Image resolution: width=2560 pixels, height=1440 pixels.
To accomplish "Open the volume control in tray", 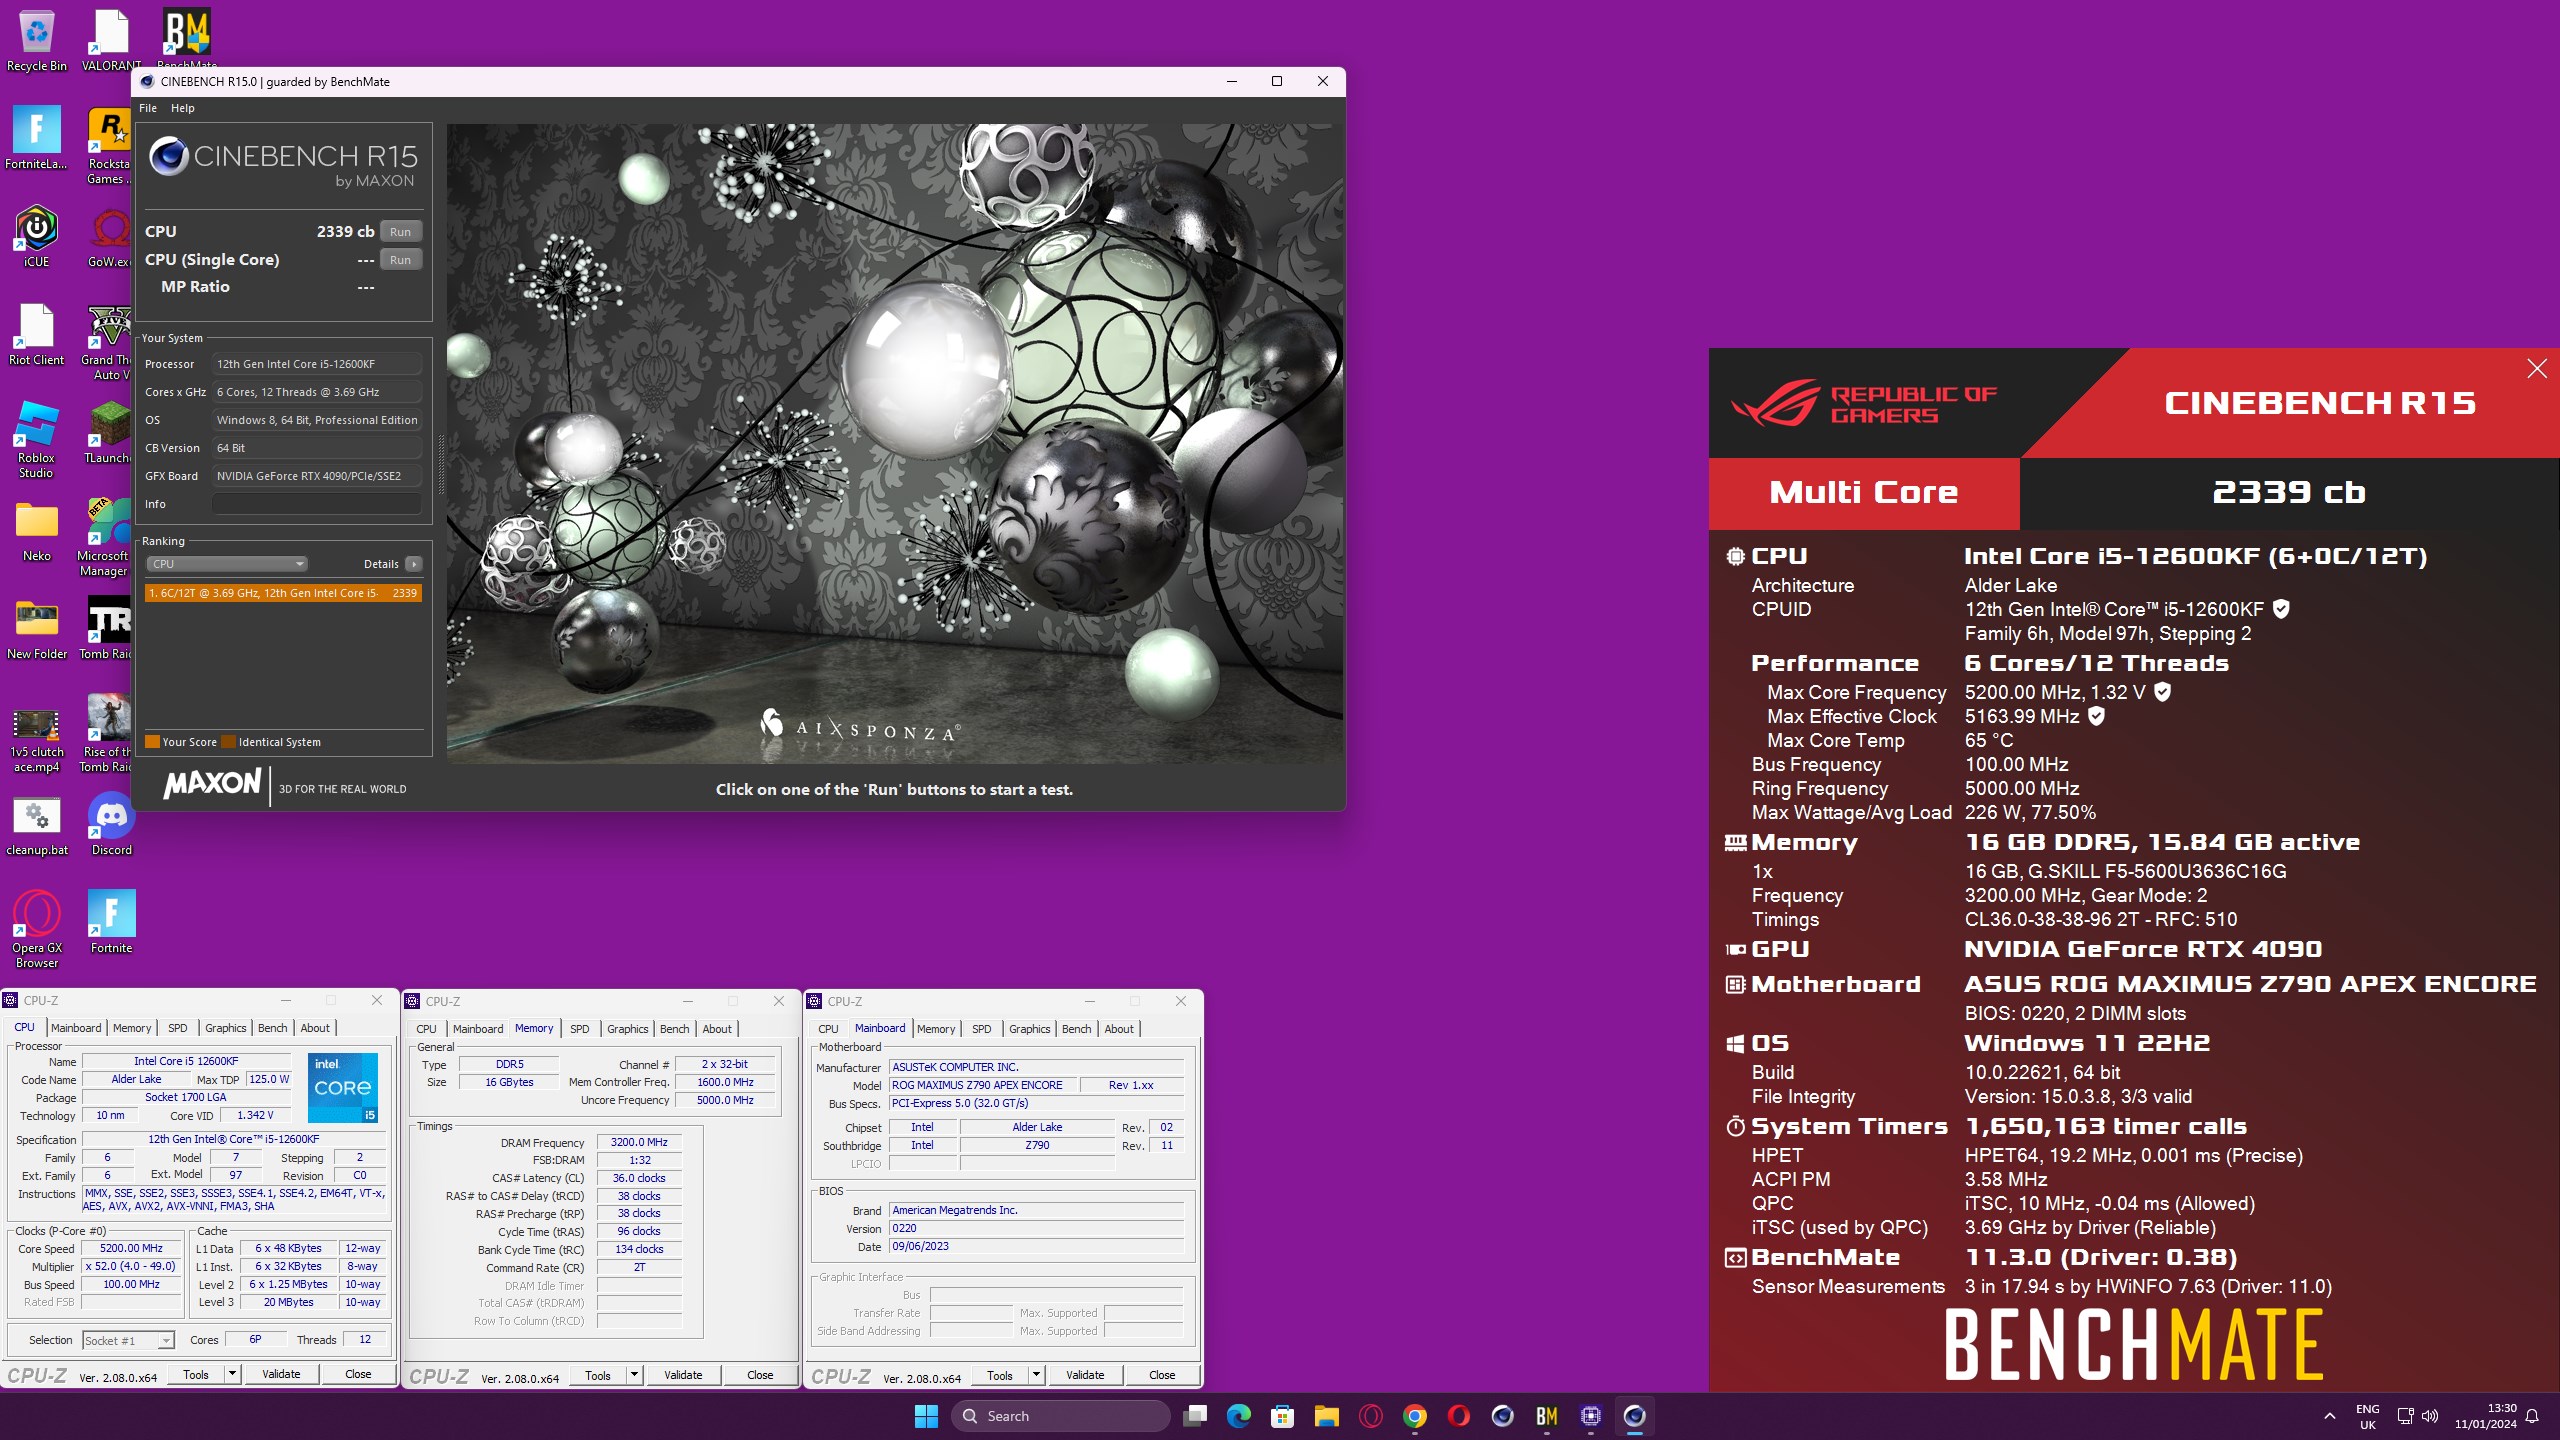I will (x=2431, y=1416).
